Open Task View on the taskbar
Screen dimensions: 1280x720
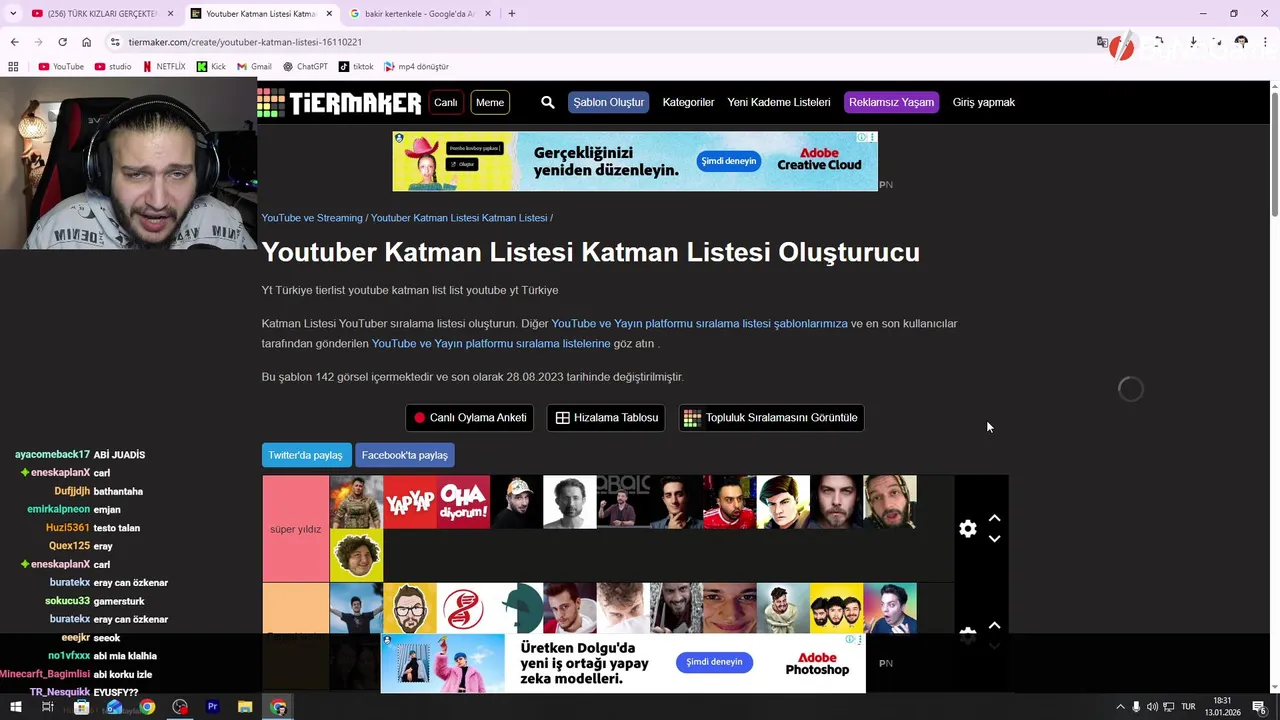pos(47,707)
